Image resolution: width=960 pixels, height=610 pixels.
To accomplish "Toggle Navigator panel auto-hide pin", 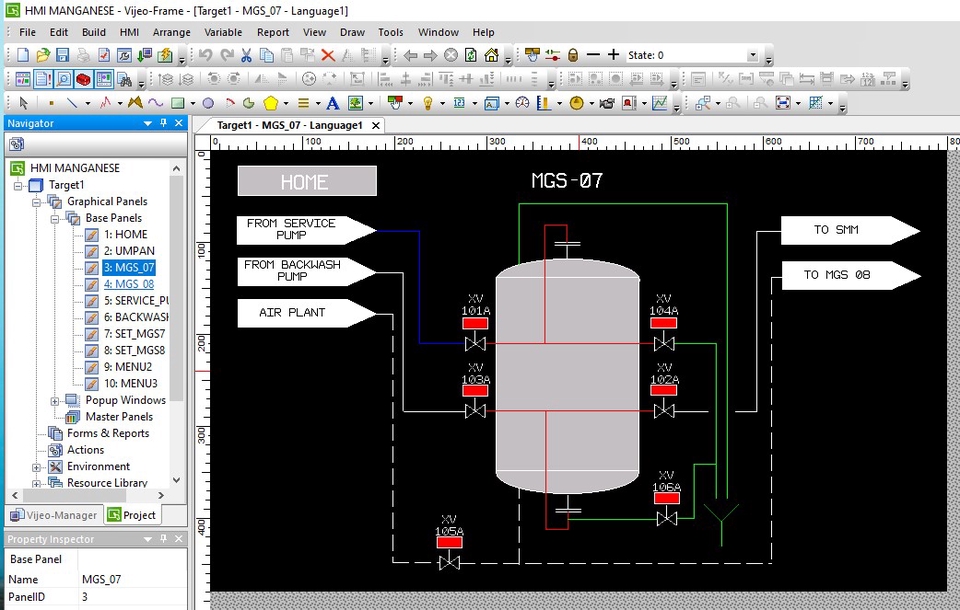I will [x=163, y=123].
